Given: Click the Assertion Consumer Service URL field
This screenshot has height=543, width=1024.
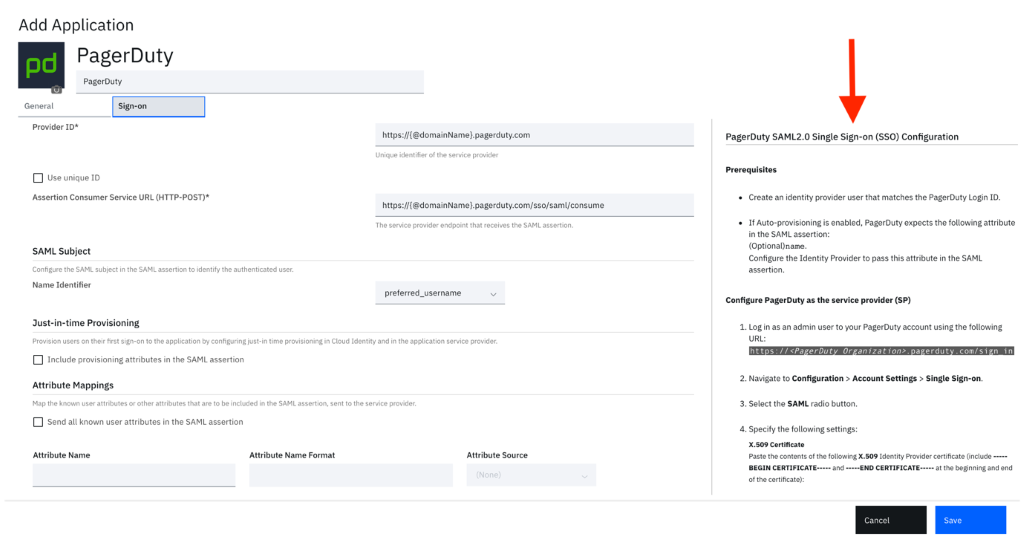Looking at the screenshot, I should (x=534, y=205).
